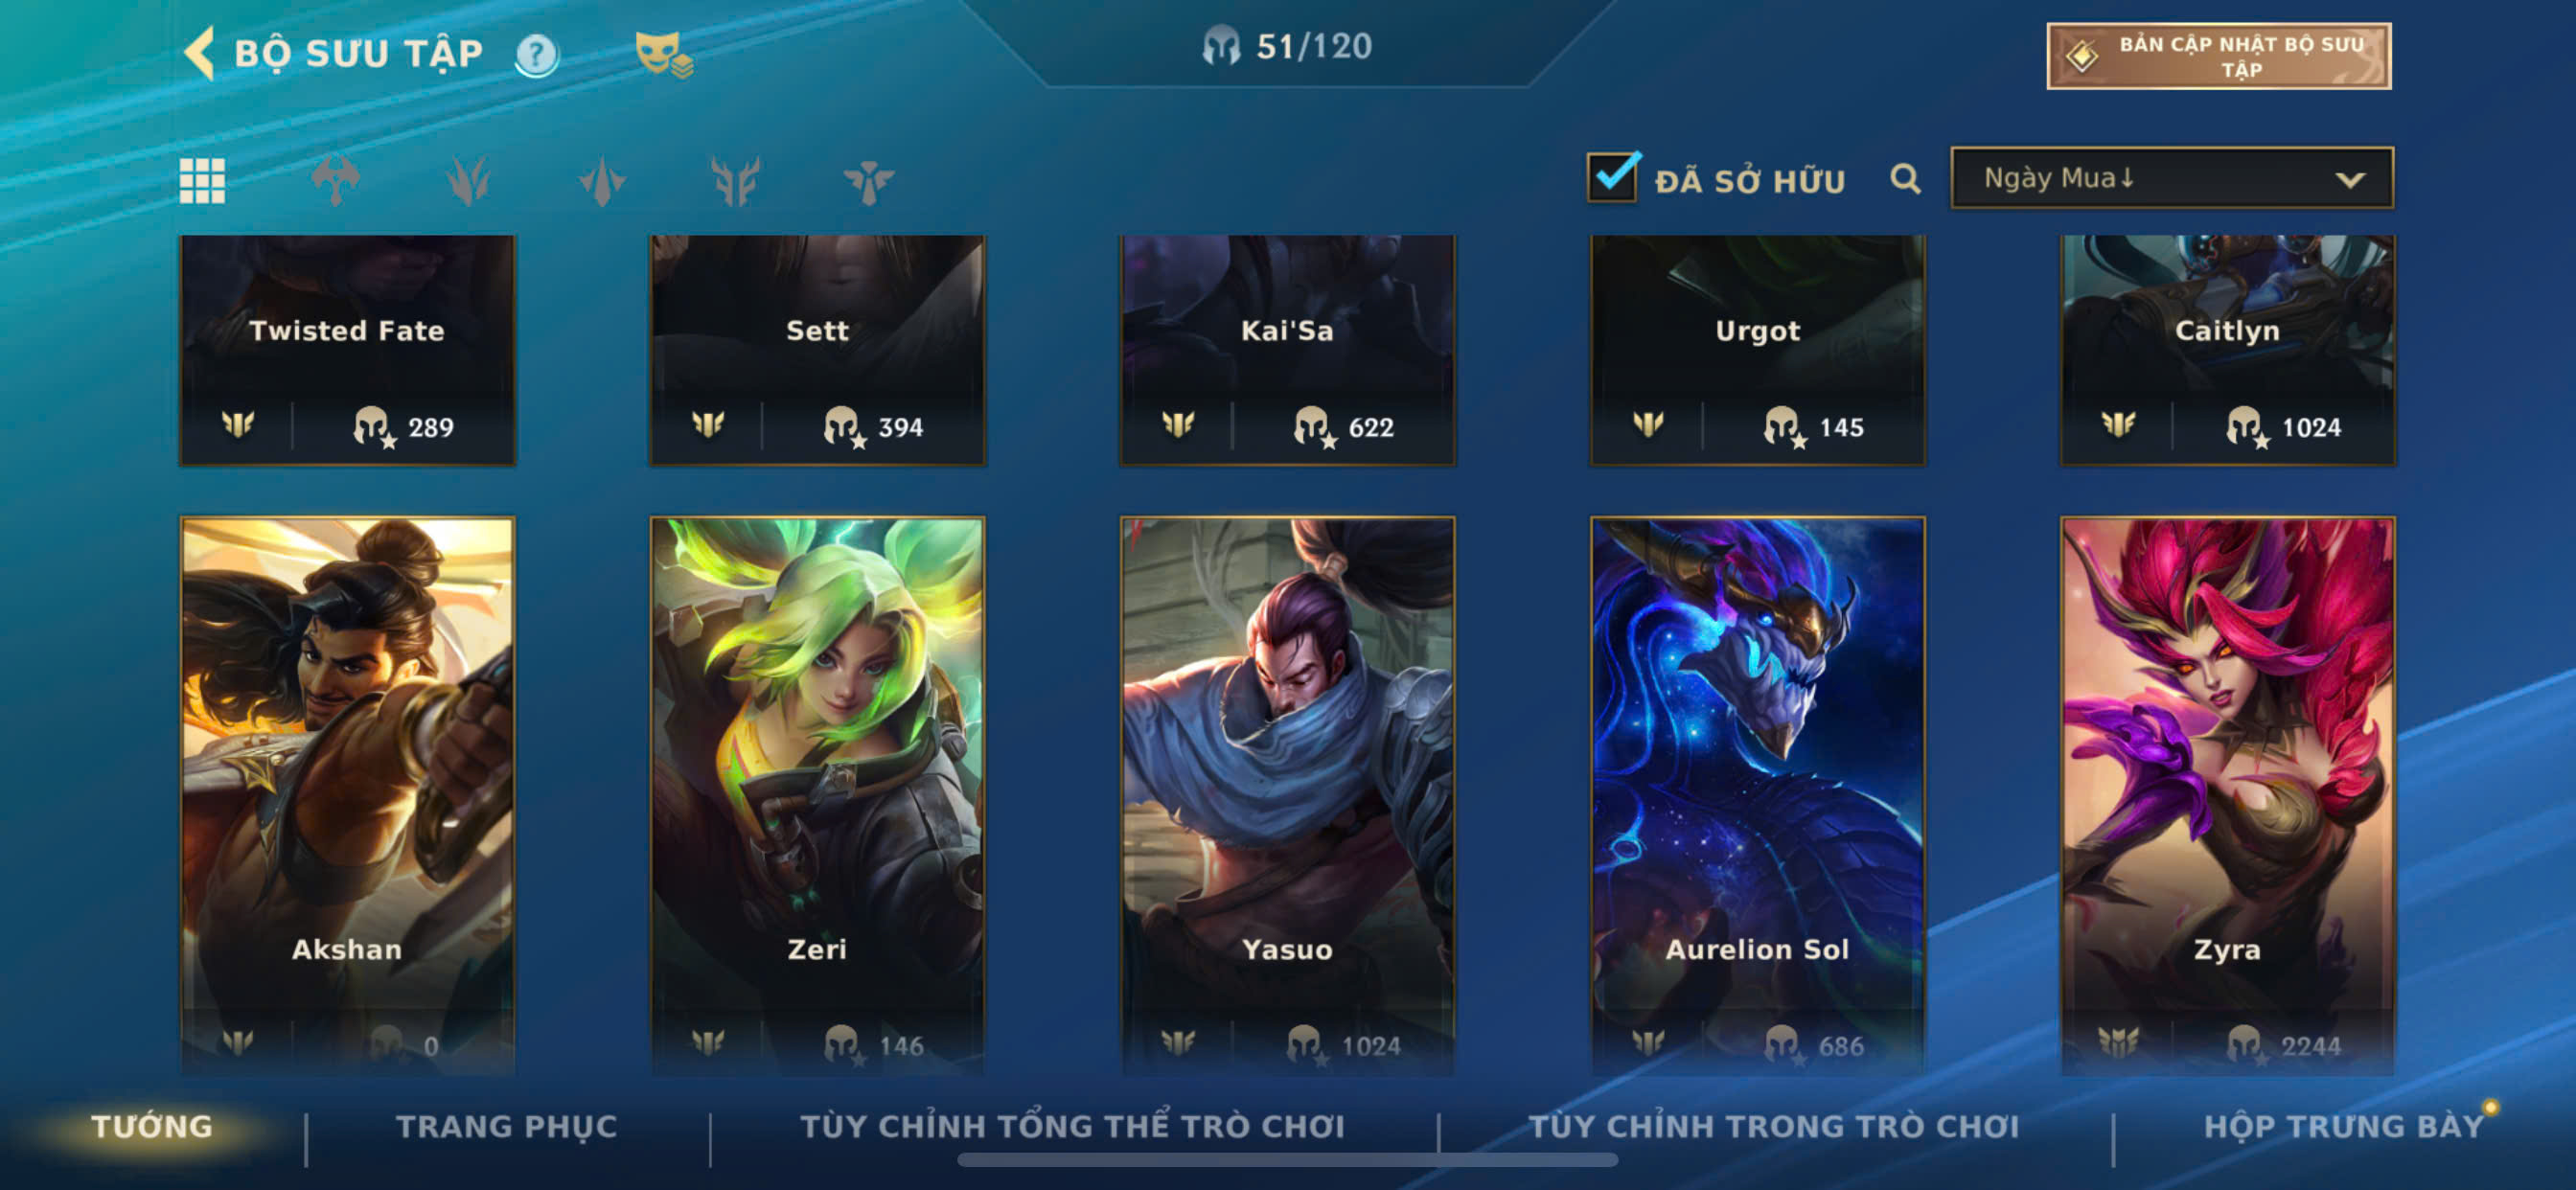Open the Hộp Trưng Bày tab
Screen dimensions: 2576x1190
(2343, 1126)
